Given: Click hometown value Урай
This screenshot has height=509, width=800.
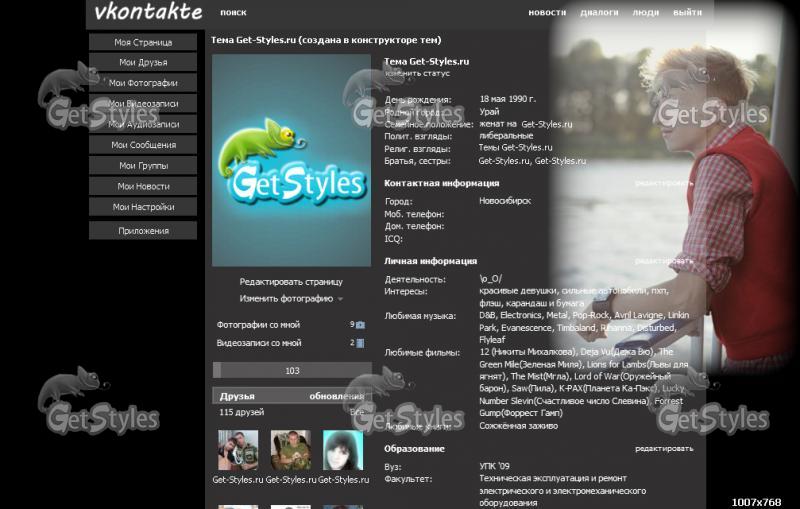Looking at the screenshot, I should click(x=489, y=112).
